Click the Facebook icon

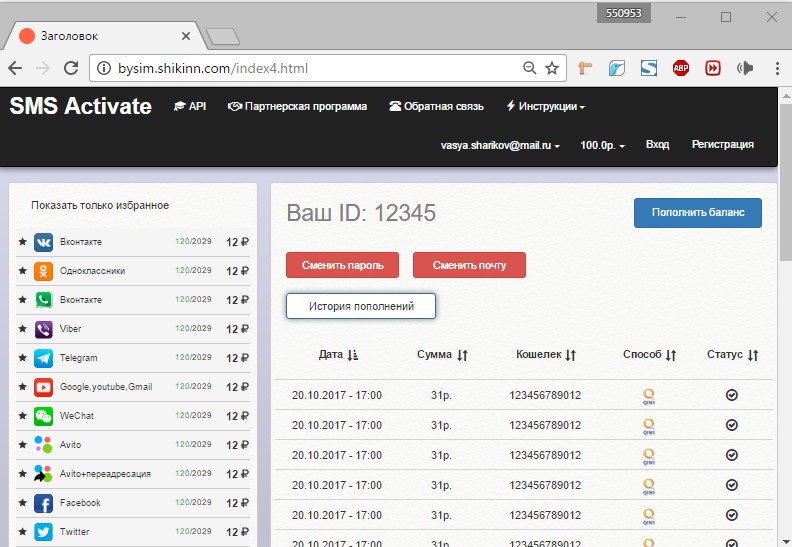[43, 504]
